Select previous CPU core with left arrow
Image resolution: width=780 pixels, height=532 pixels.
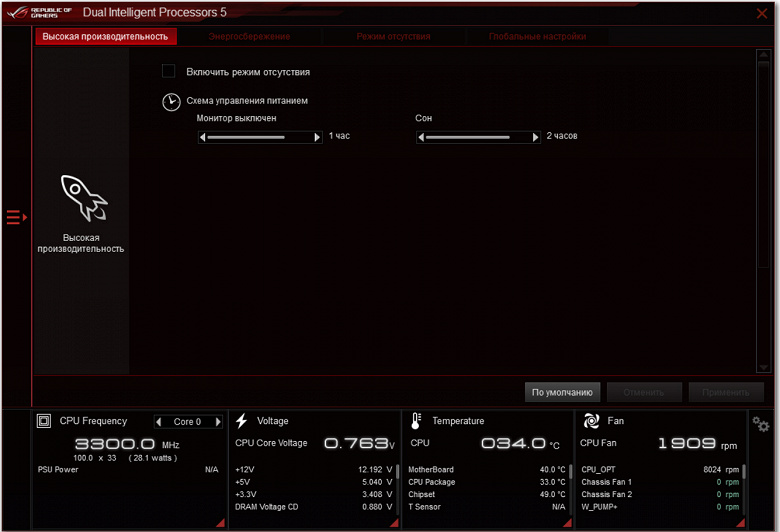coord(159,422)
